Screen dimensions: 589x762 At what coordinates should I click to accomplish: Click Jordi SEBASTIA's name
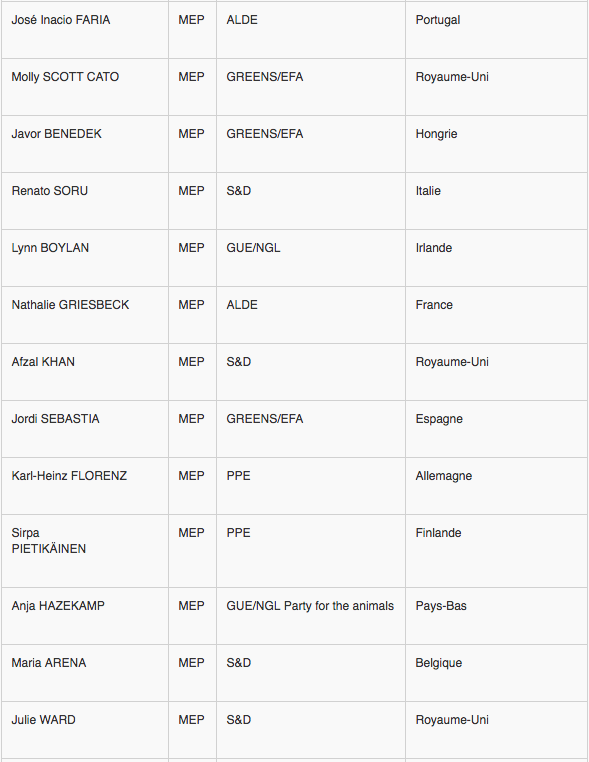[x=55, y=418]
